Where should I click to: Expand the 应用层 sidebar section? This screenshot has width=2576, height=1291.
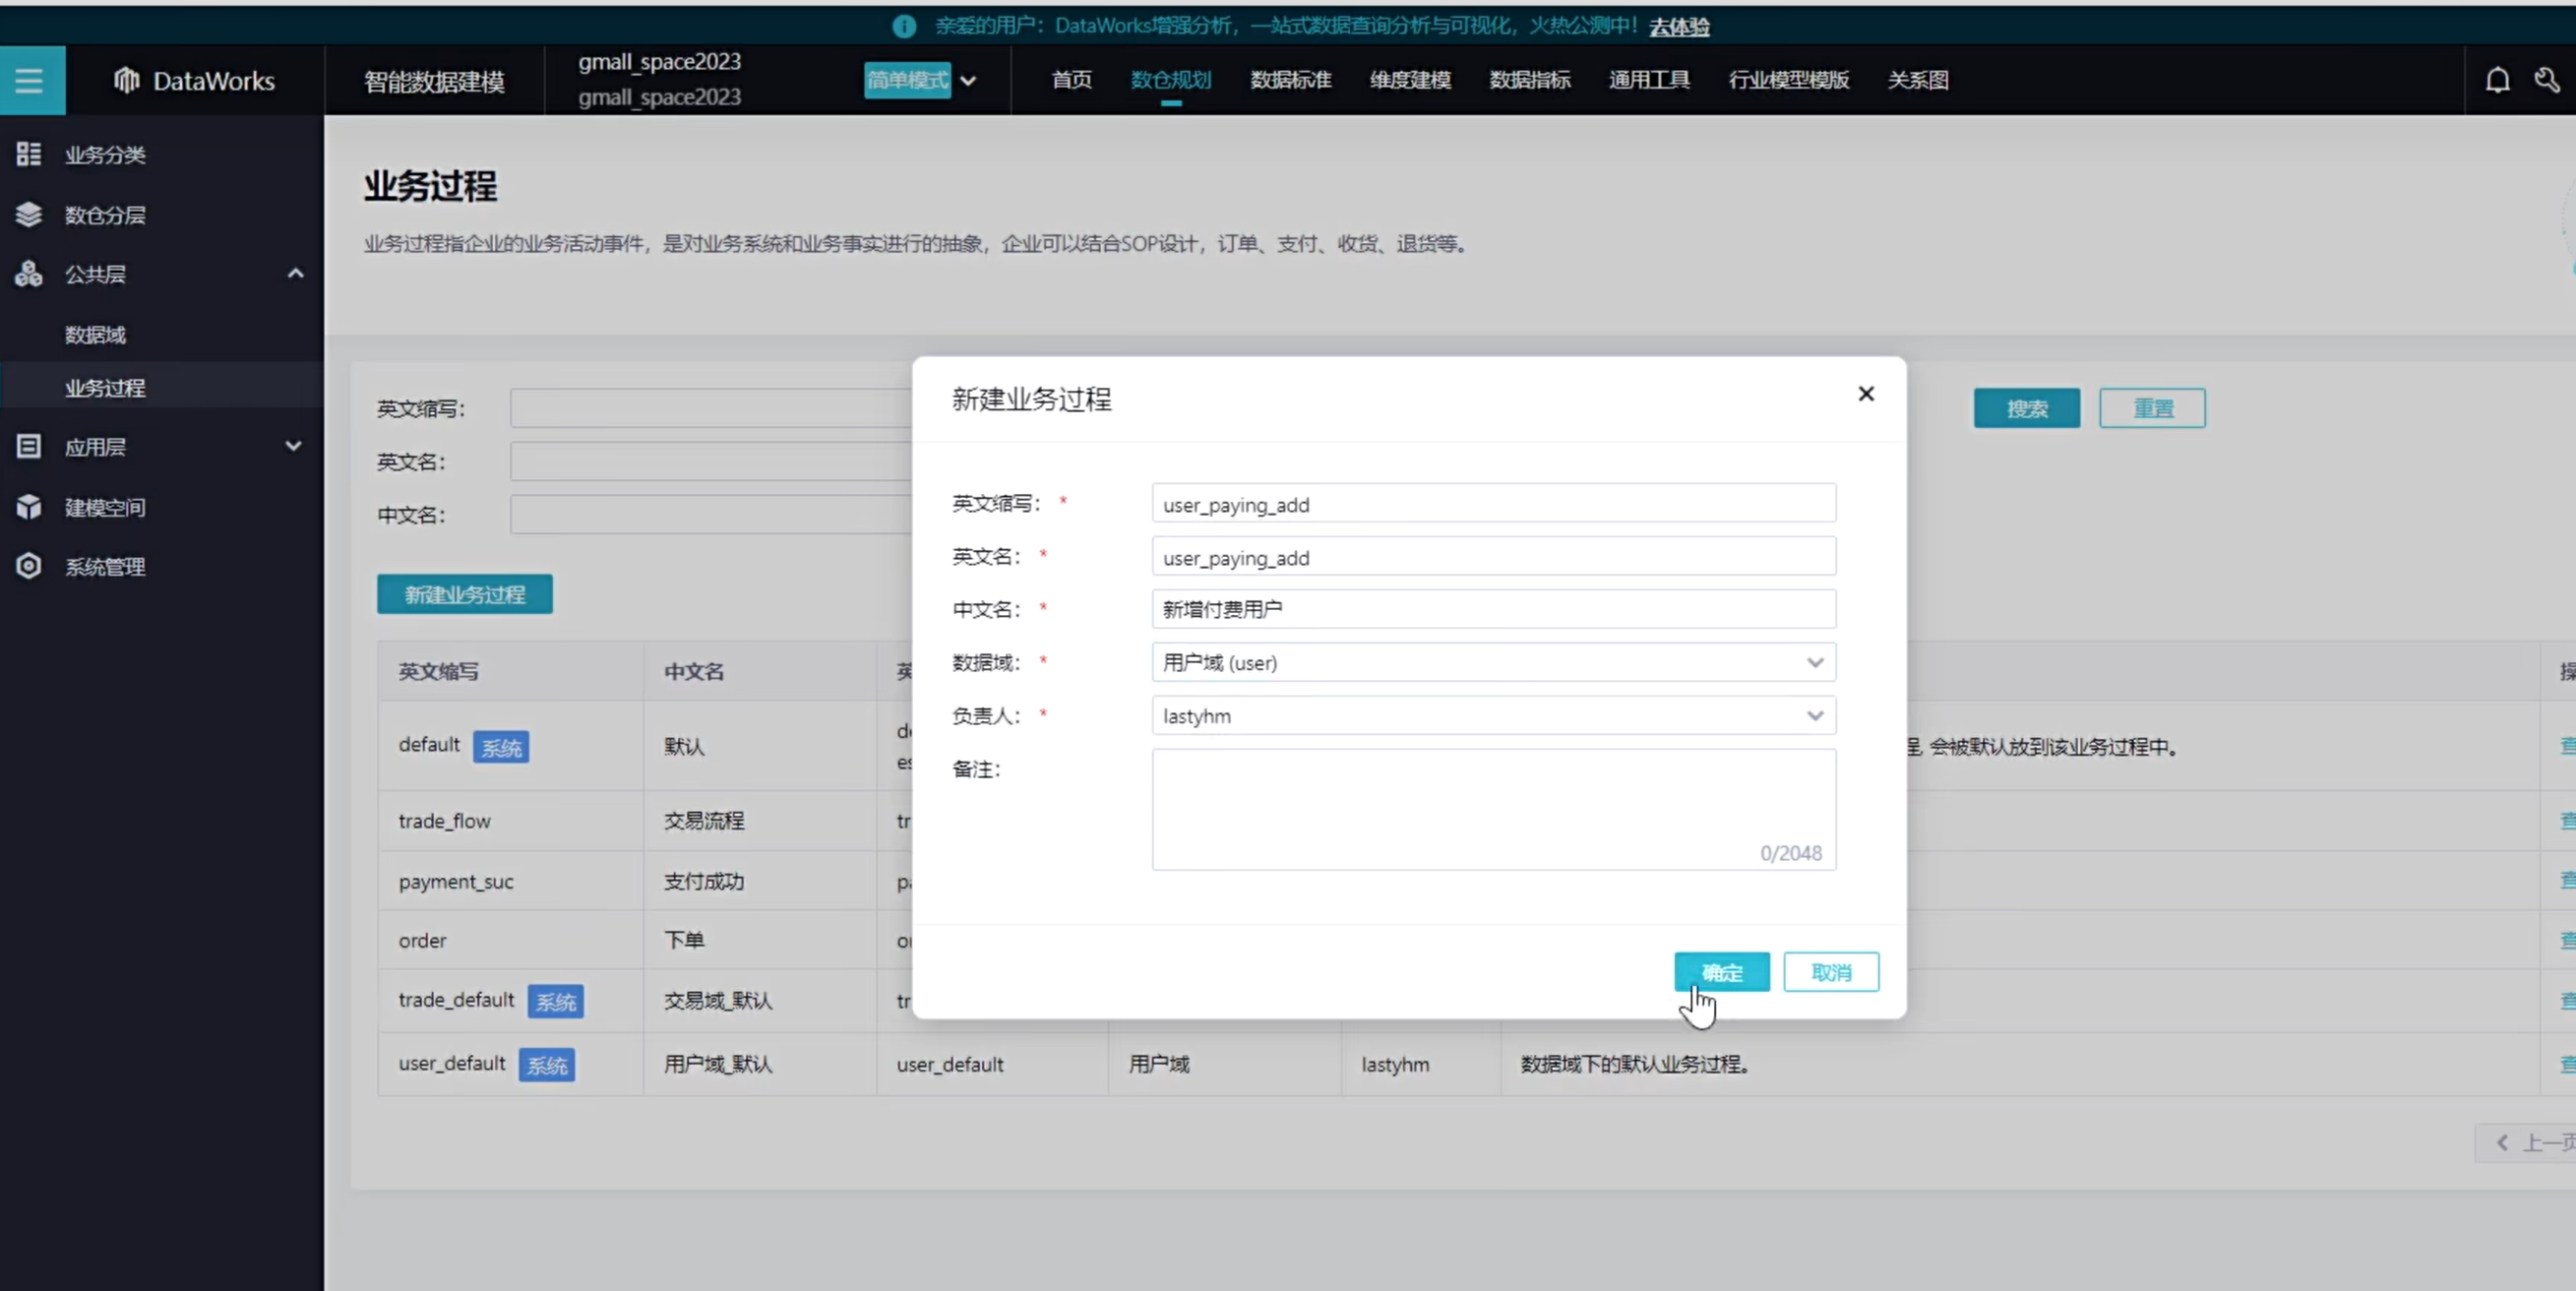point(293,446)
